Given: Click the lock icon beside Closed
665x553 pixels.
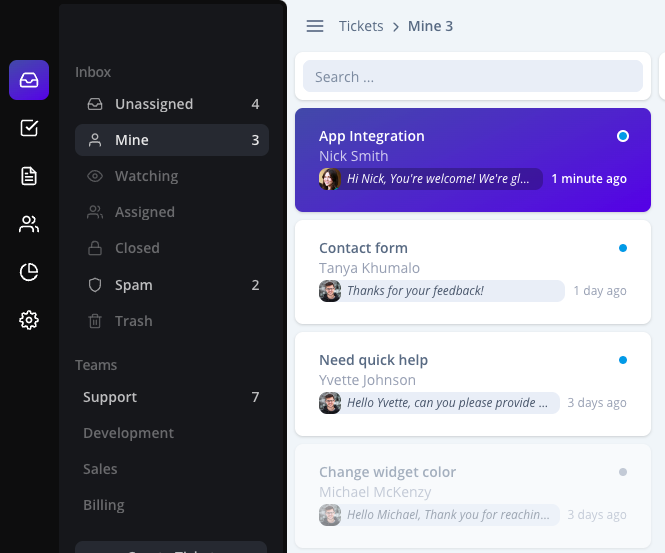Looking at the screenshot, I should click(95, 248).
